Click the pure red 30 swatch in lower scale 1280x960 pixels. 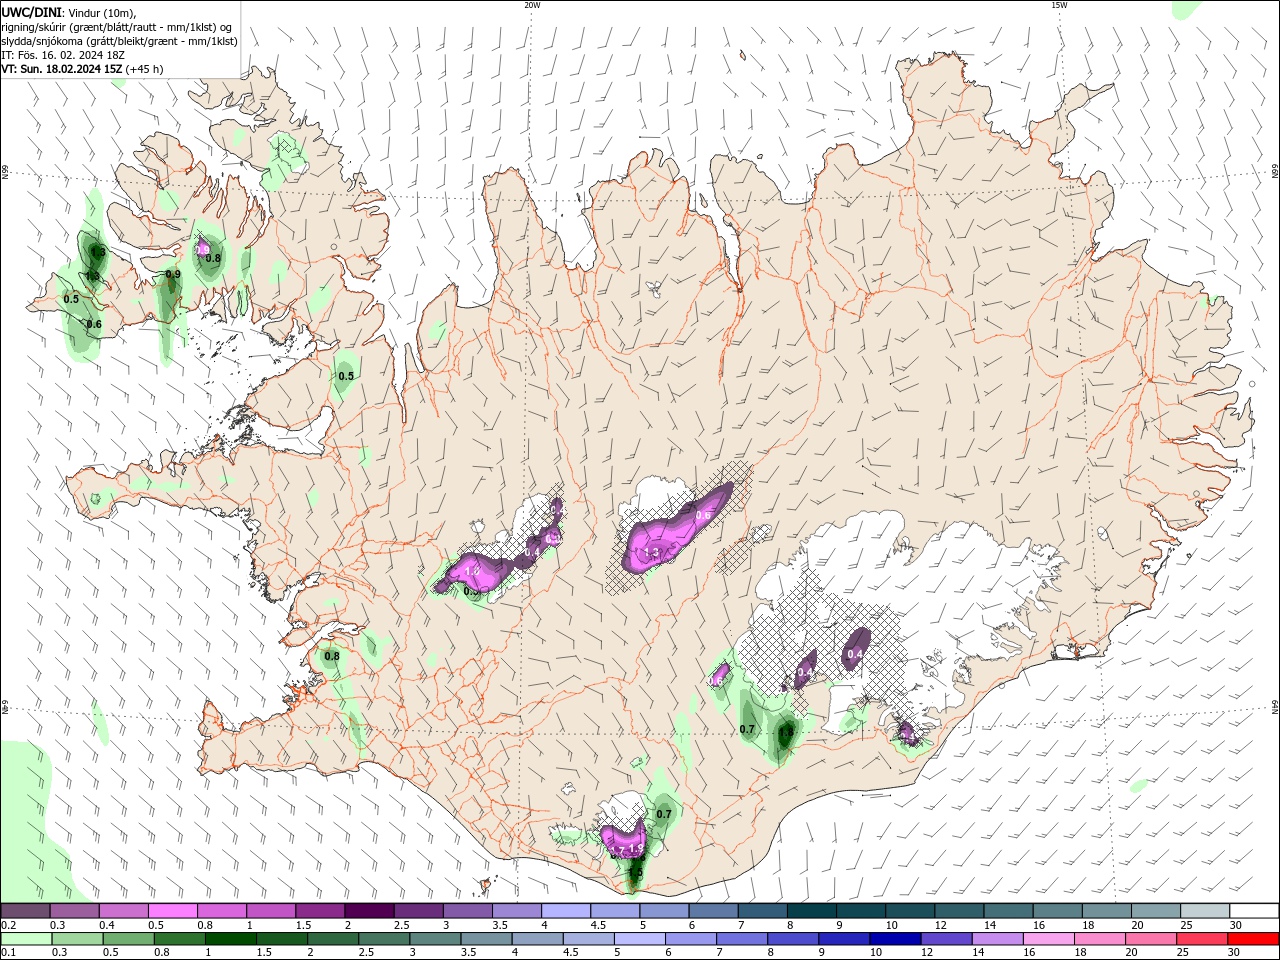1254,939
